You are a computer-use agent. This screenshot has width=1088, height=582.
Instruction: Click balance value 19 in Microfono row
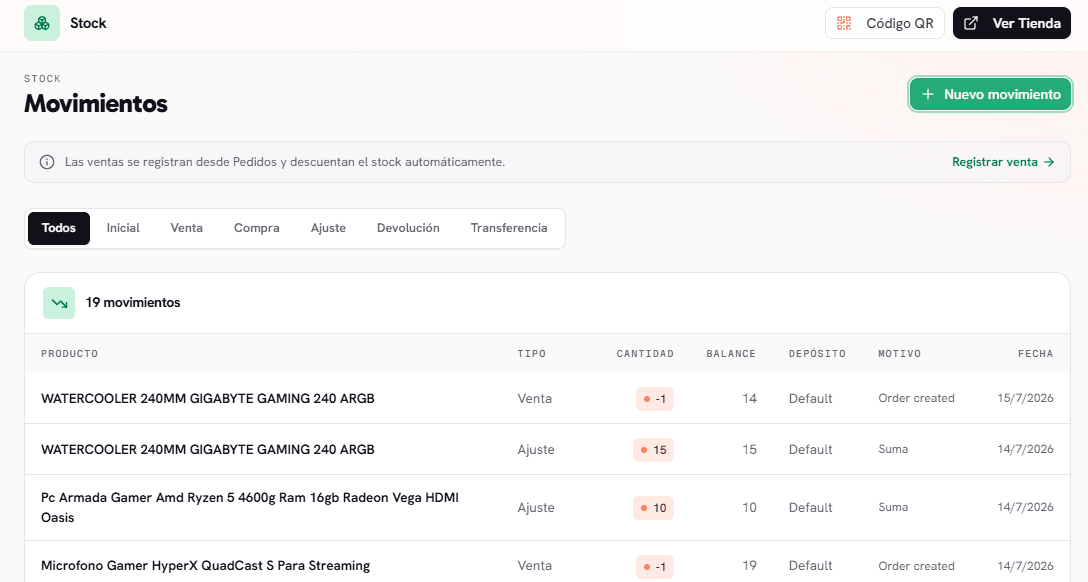[x=749, y=566]
